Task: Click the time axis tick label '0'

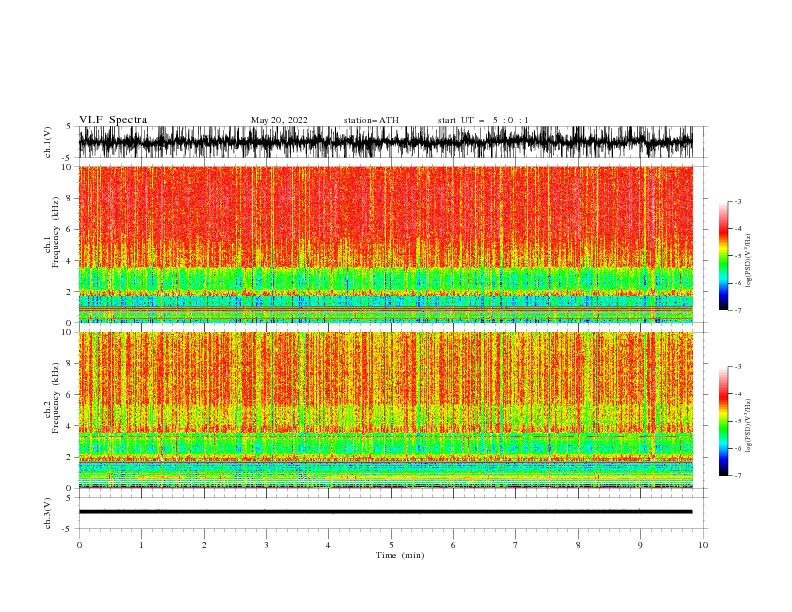Action: (x=79, y=545)
